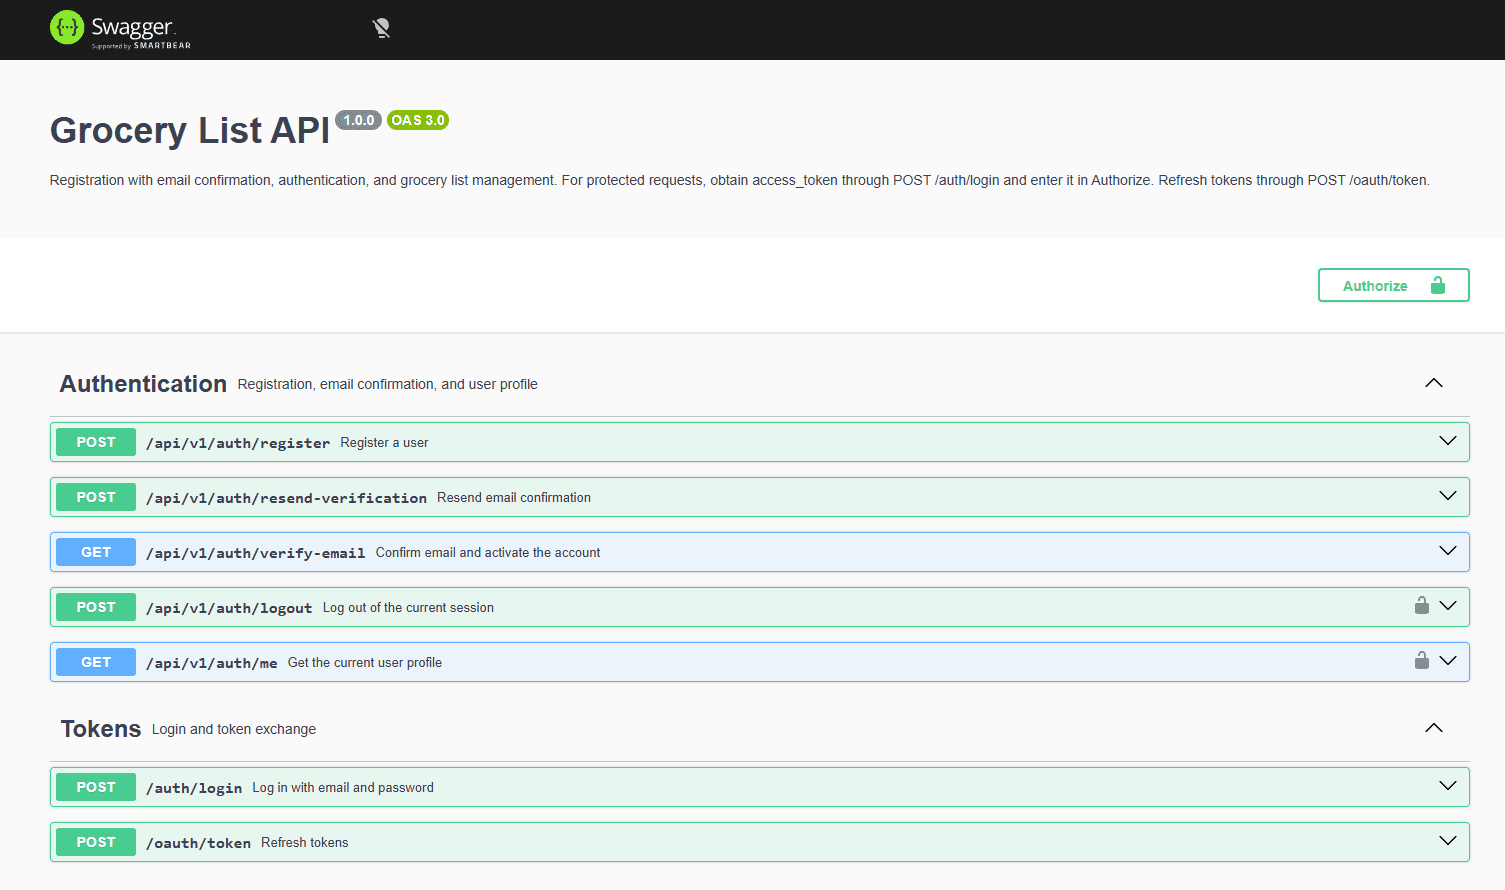Click the crossed-out lightbulb icon in header

coord(381,28)
